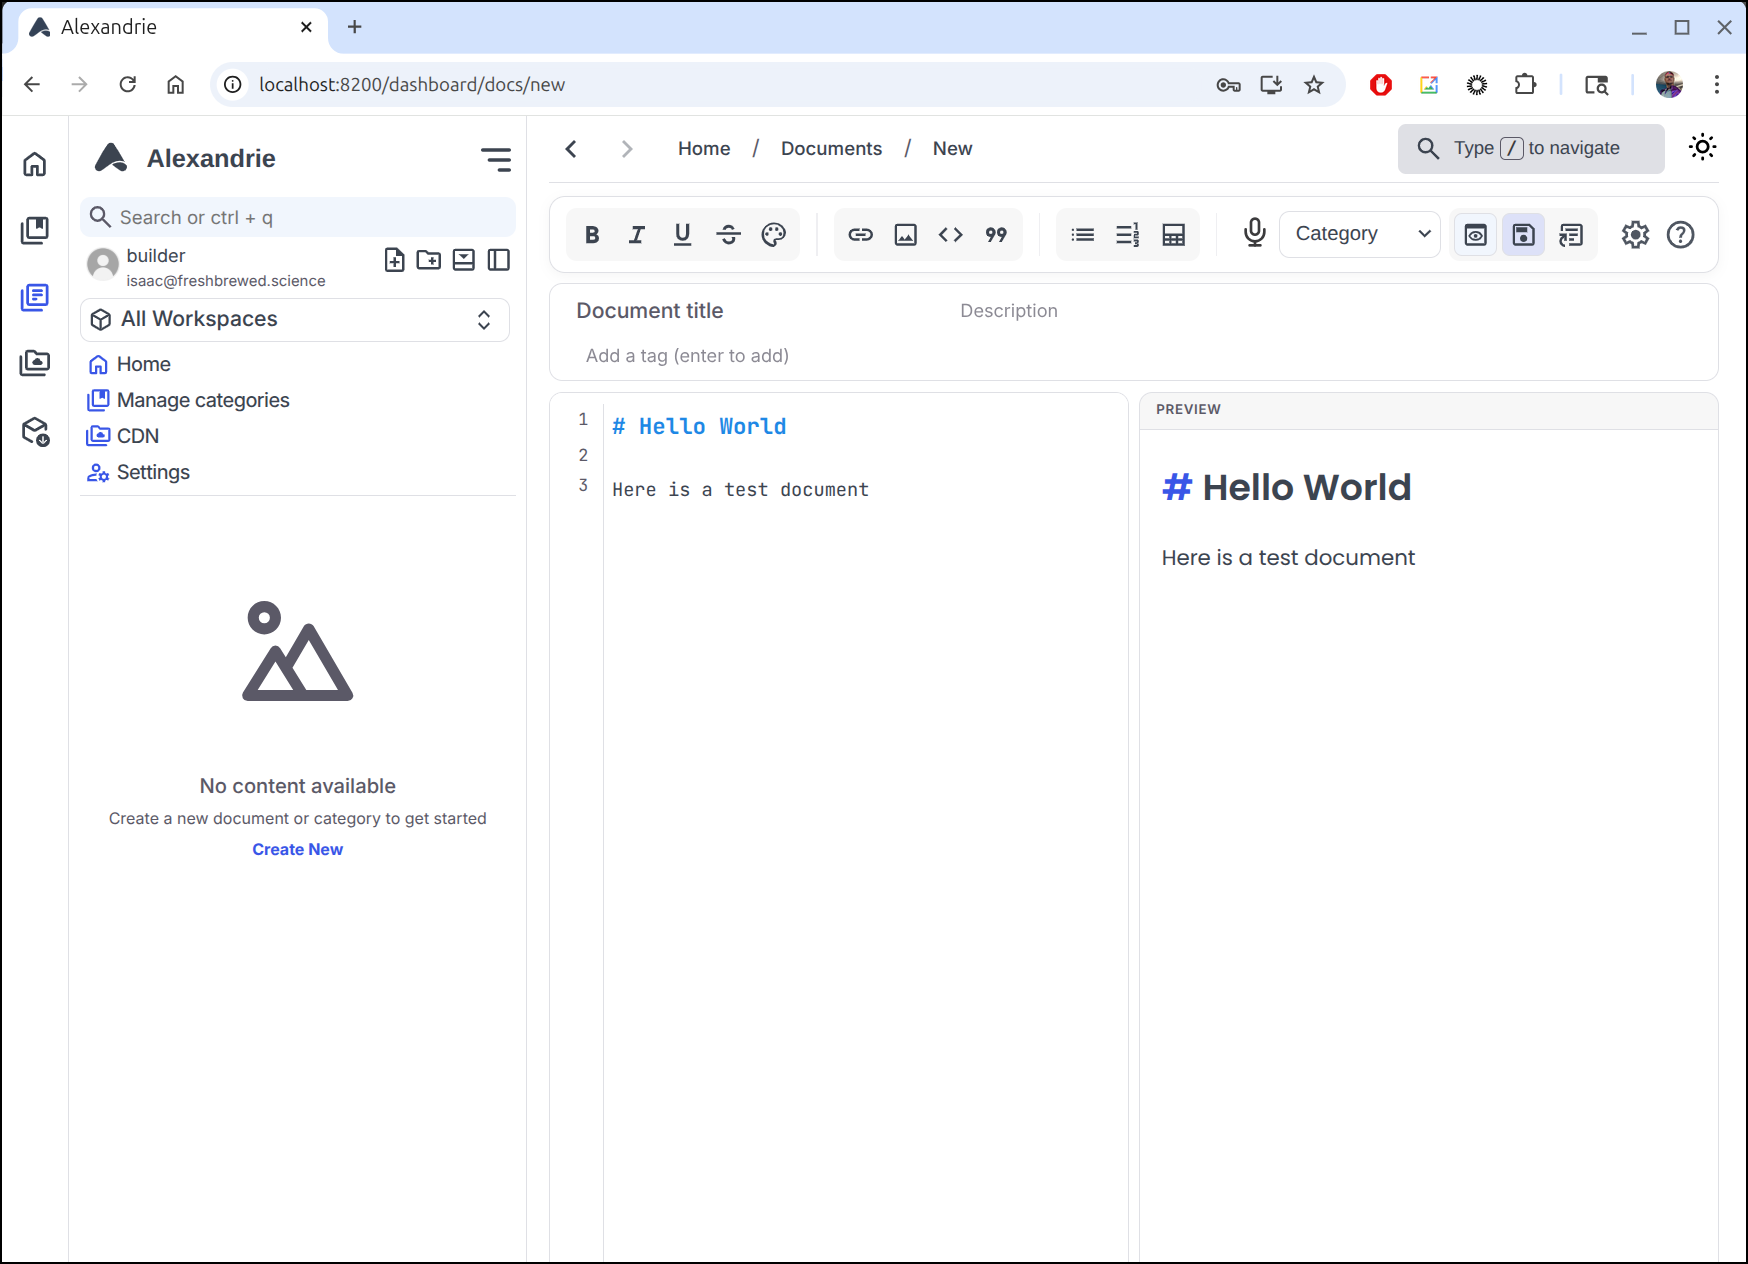Insert a table with the table icon
The width and height of the screenshot is (1748, 1264).
(1173, 235)
